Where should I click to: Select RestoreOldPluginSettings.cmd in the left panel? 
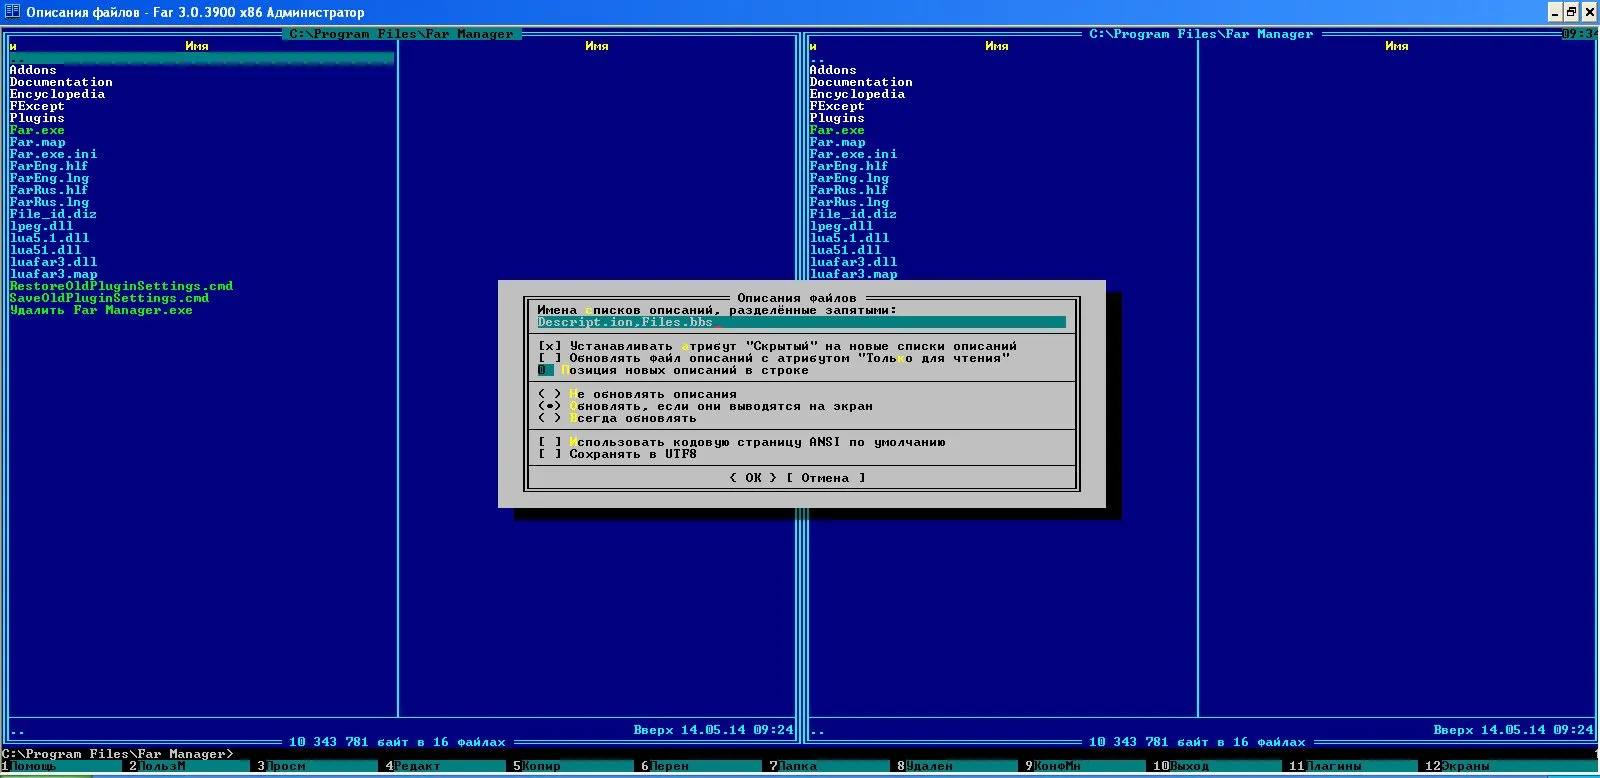[121, 286]
